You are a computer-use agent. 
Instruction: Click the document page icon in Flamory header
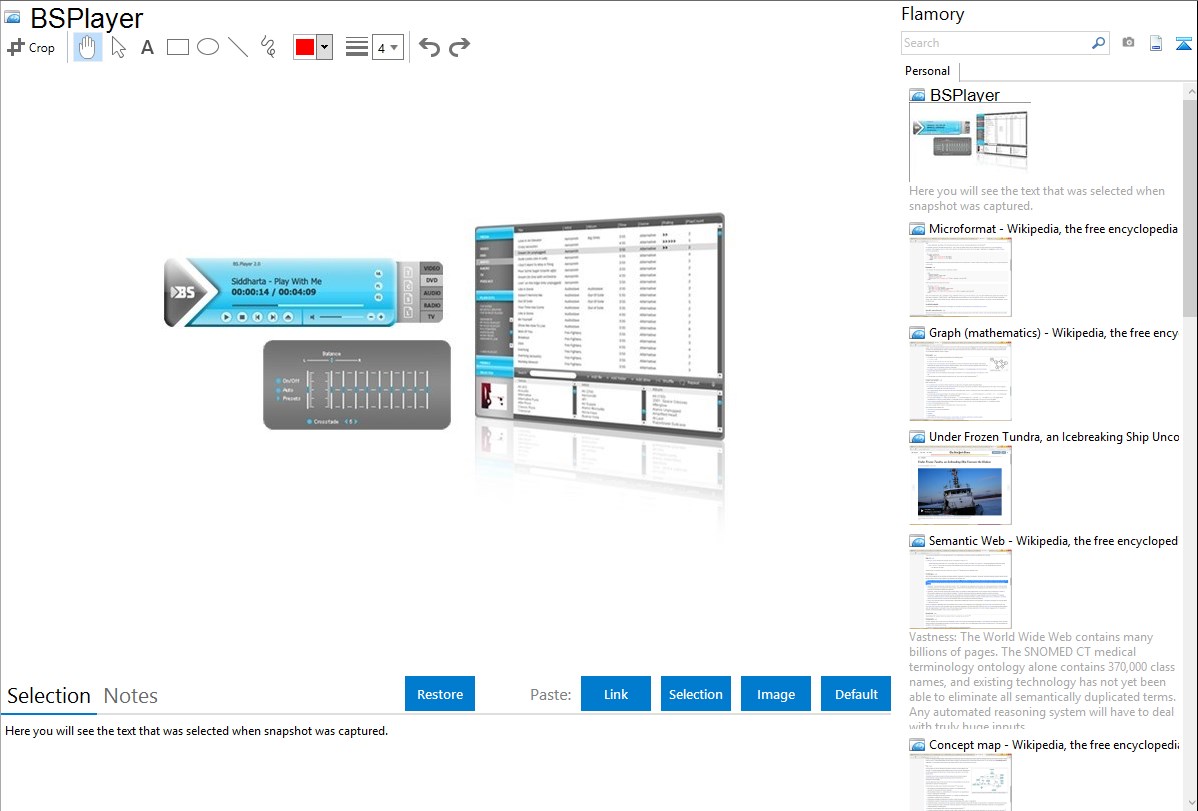pos(1156,43)
